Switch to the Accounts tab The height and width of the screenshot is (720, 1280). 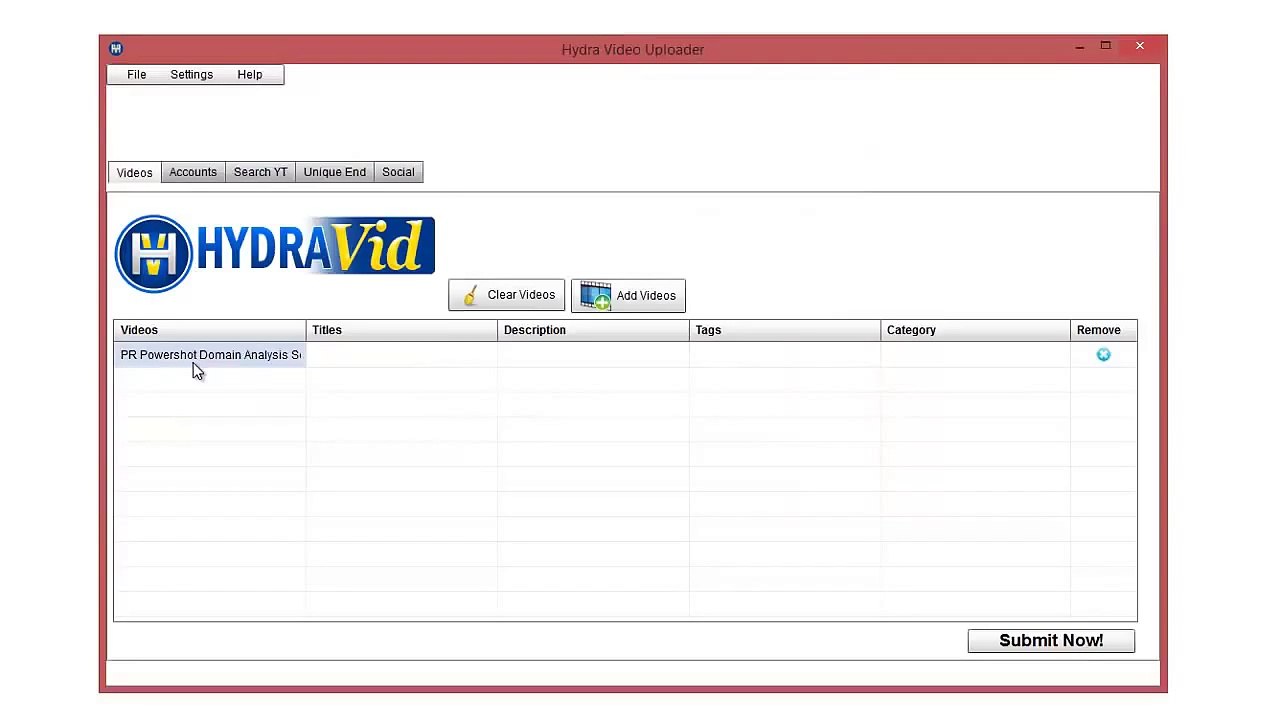(x=193, y=172)
